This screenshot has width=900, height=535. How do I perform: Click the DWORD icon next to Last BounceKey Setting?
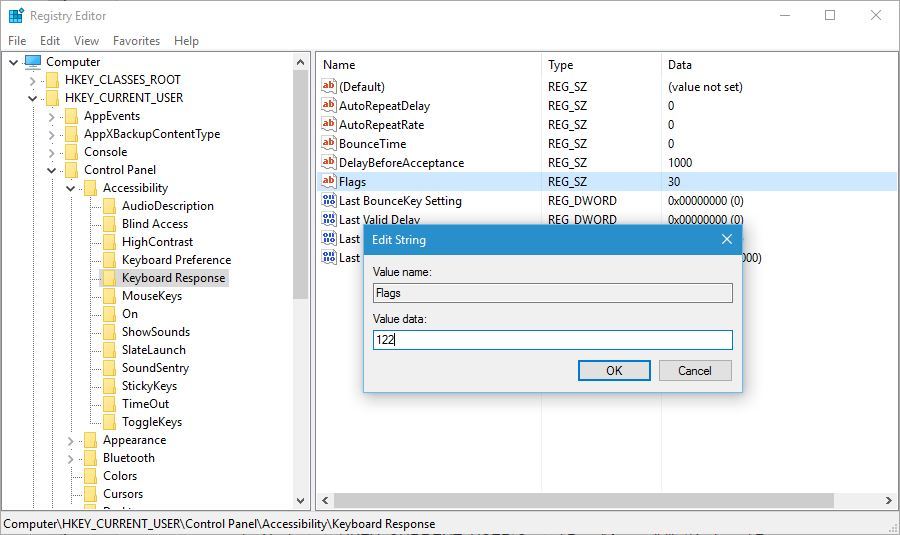pos(329,200)
